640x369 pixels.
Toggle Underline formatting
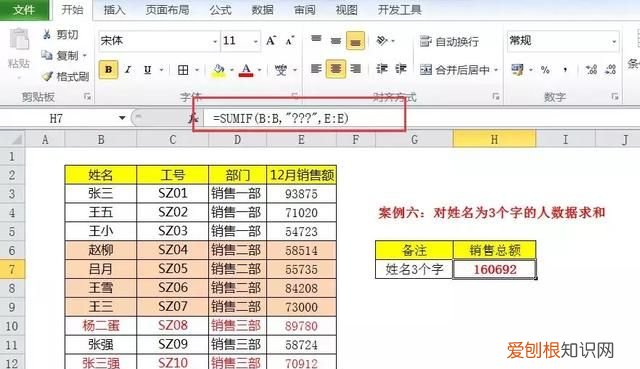point(147,70)
